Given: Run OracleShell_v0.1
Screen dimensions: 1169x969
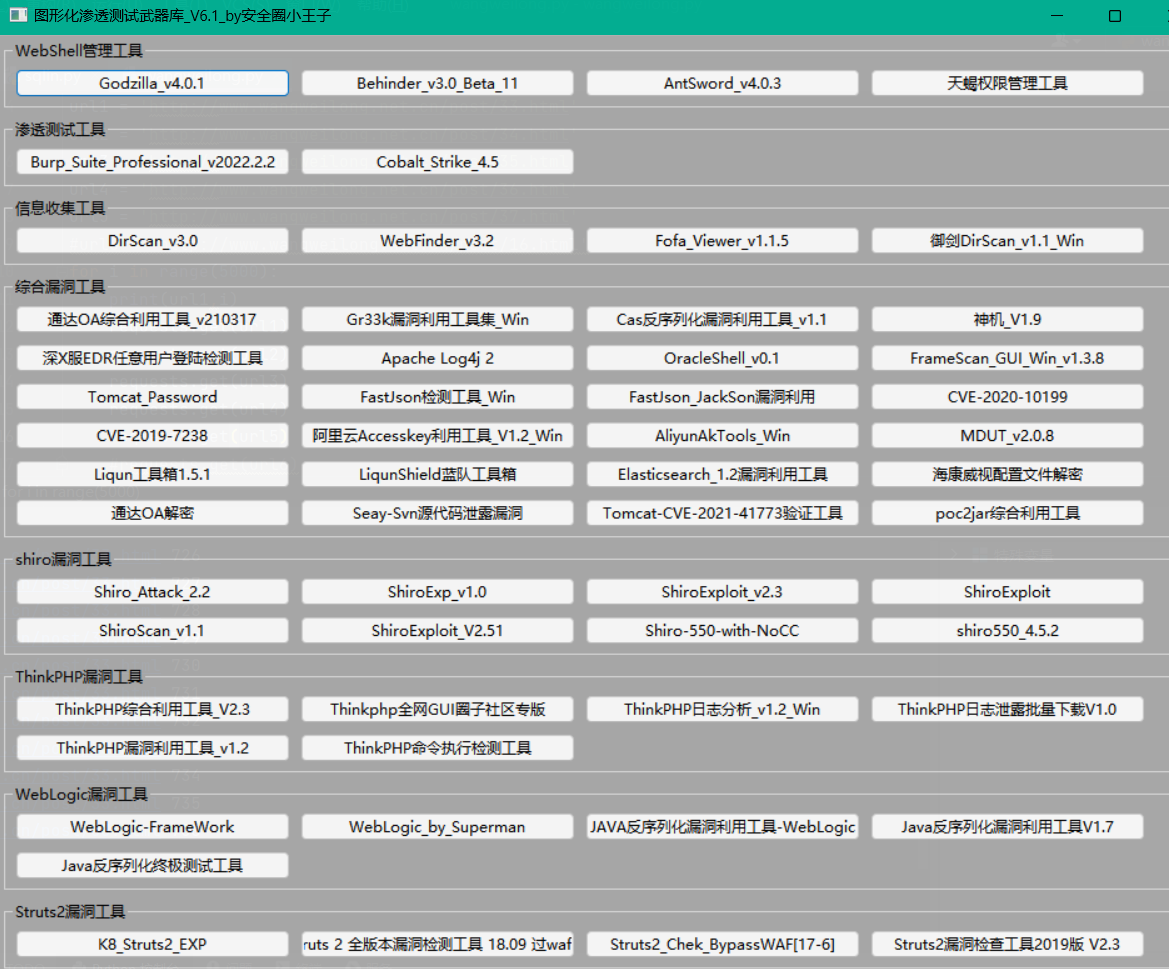Looking at the screenshot, I should (x=722, y=358).
